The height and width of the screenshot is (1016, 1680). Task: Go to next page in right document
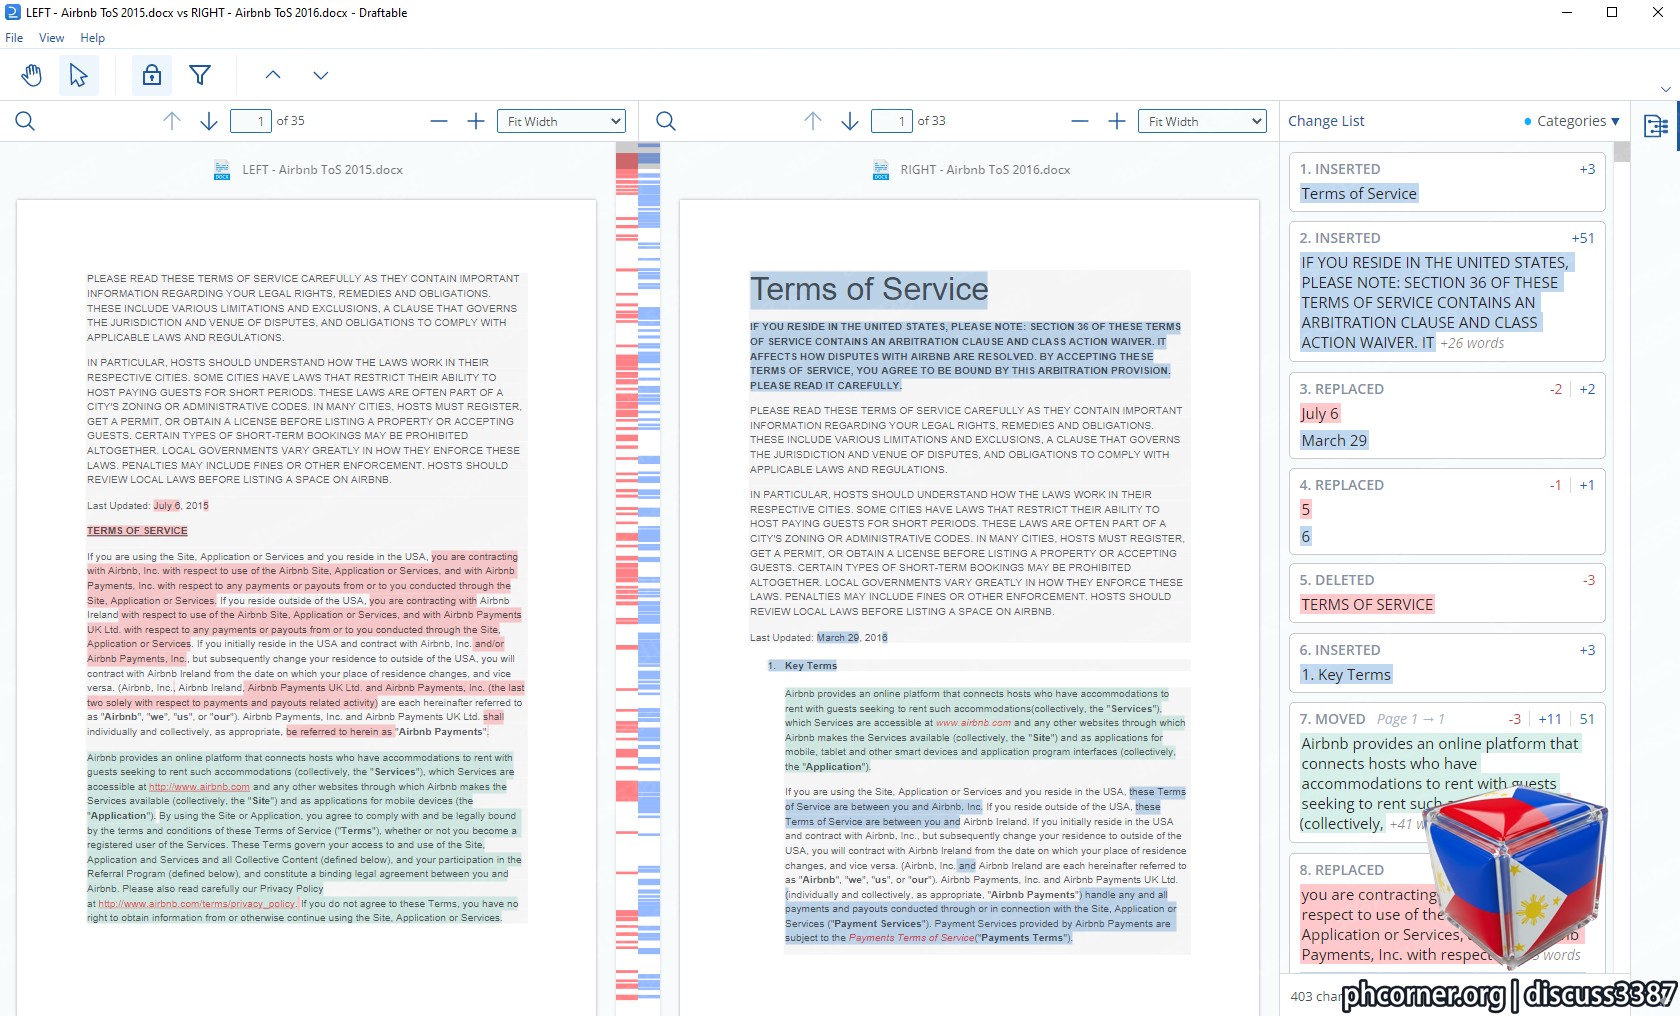pos(850,121)
